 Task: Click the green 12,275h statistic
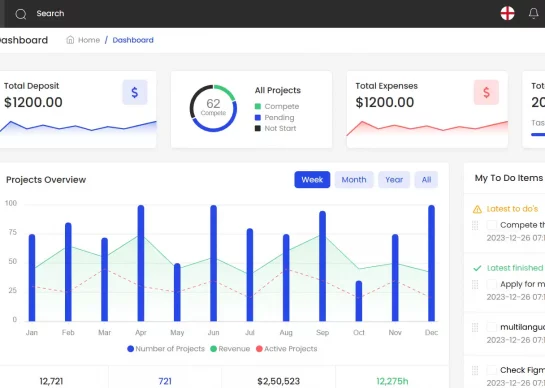[x=392, y=381]
